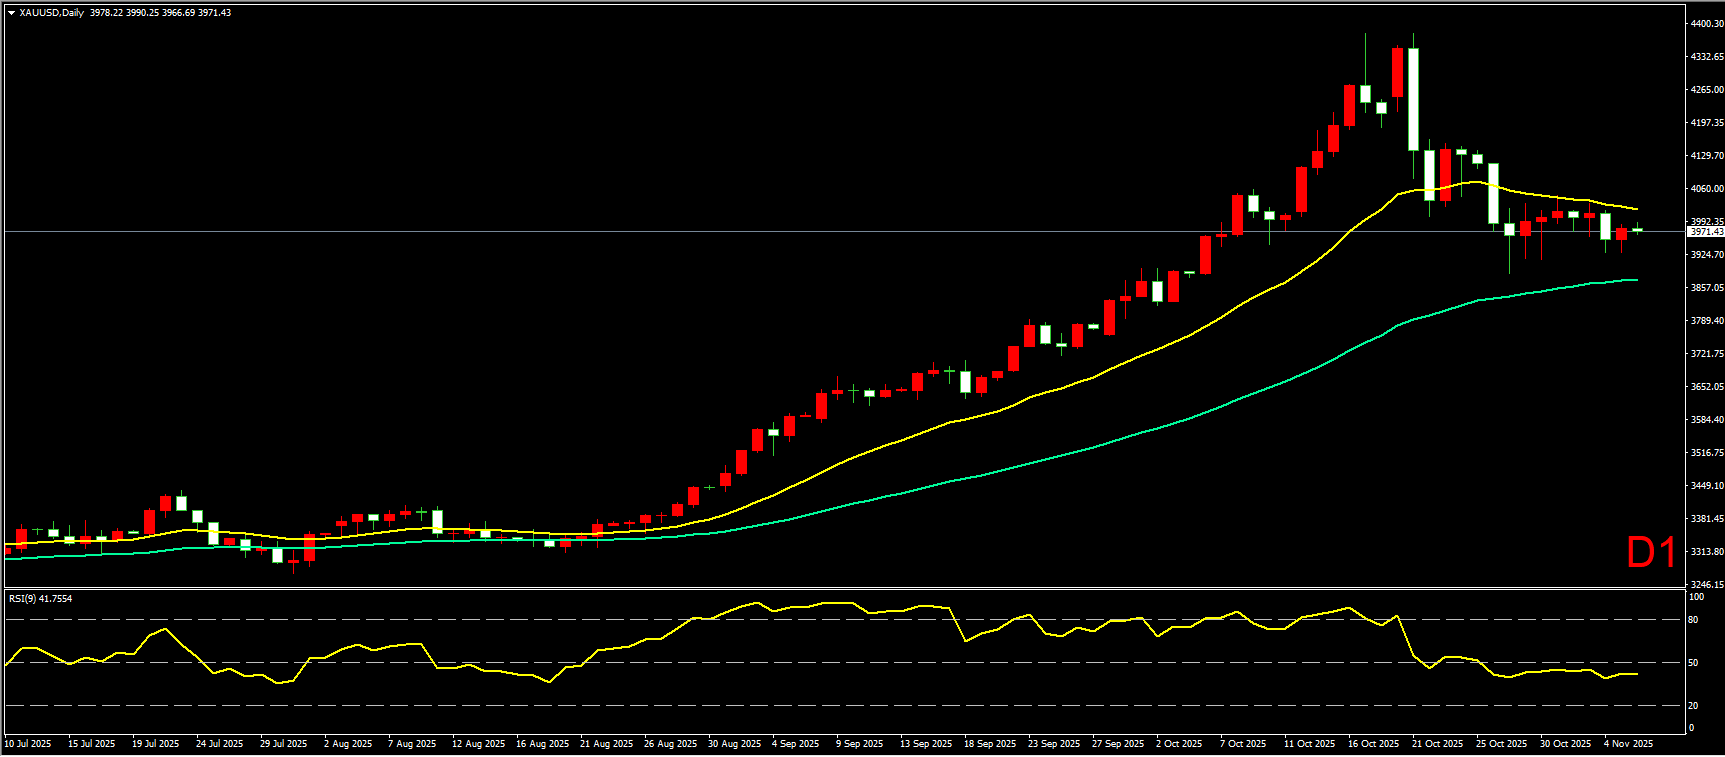Click the RSI scale value 50
The image size is (1725, 757).
point(1693,663)
